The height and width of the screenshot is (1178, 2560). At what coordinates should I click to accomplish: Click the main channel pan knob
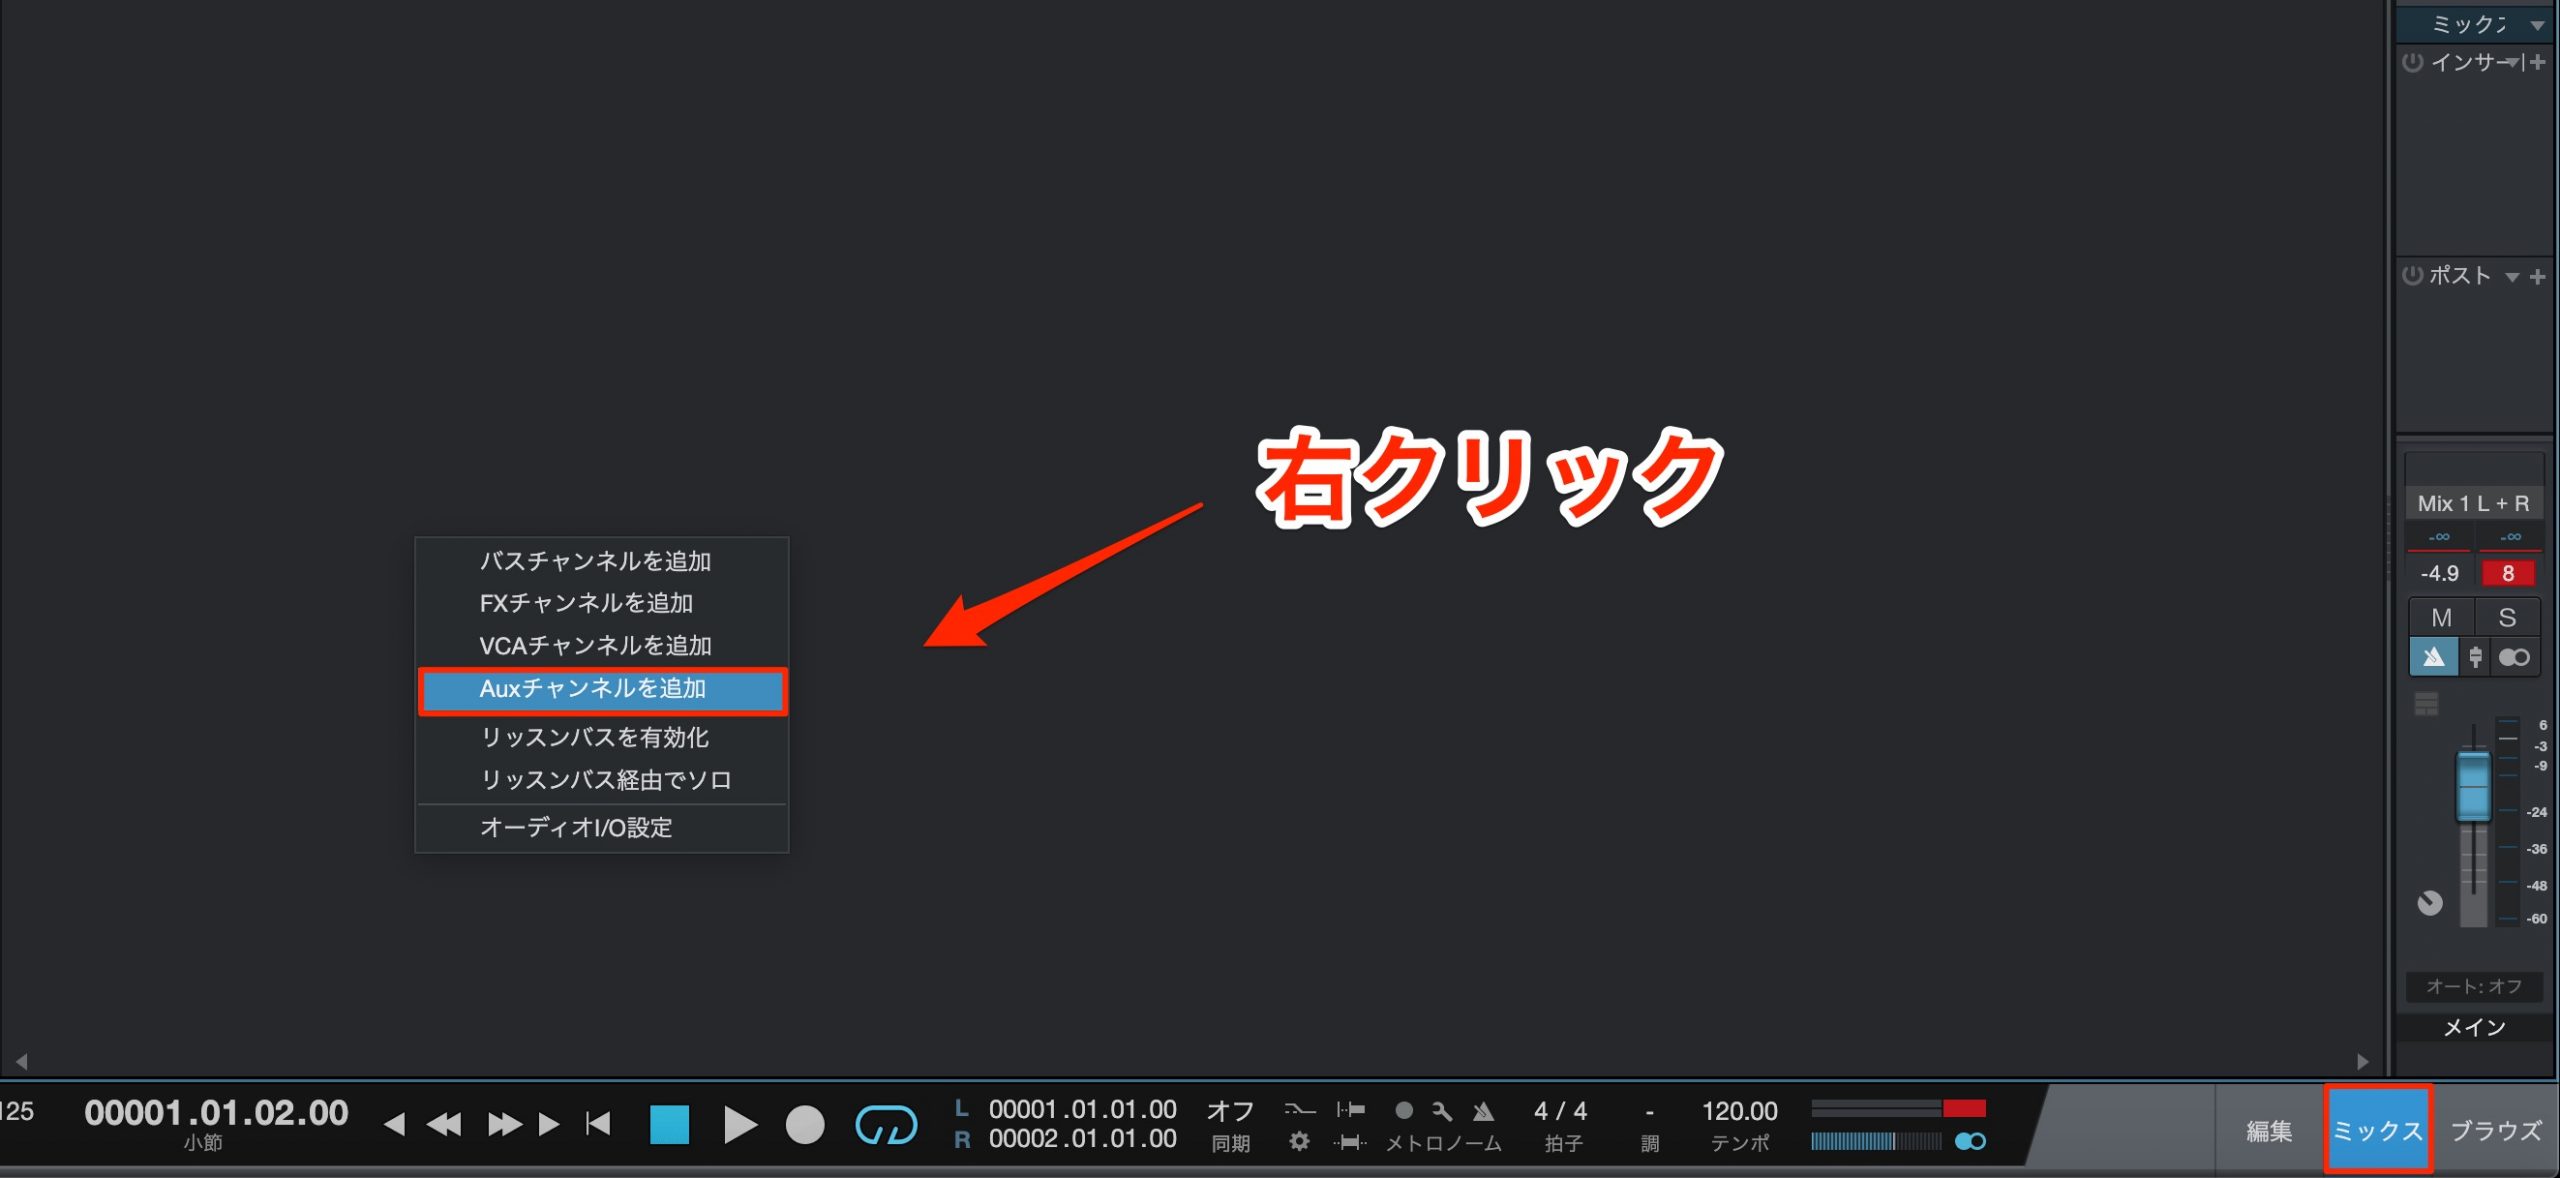coord(2430,903)
